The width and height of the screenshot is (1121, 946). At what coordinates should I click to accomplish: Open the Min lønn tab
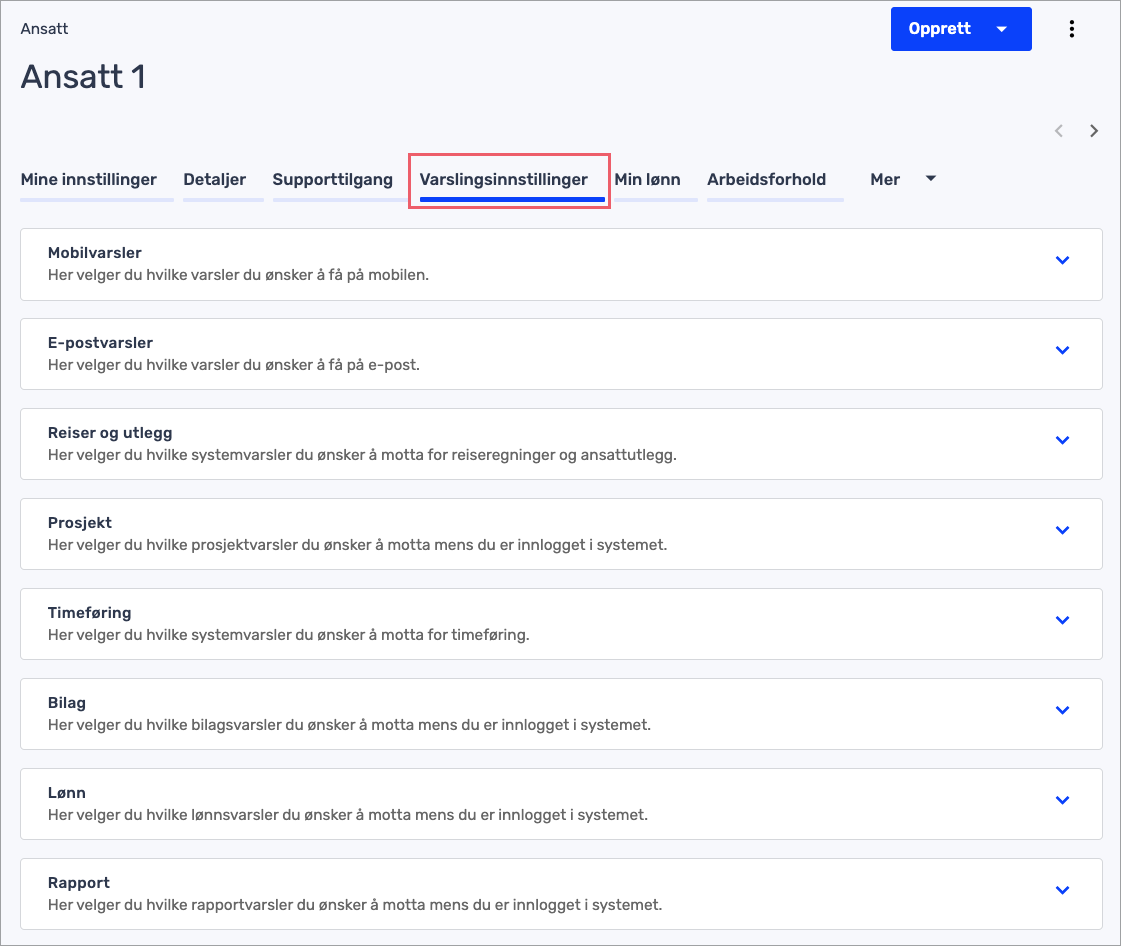click(x=647, y=180)
